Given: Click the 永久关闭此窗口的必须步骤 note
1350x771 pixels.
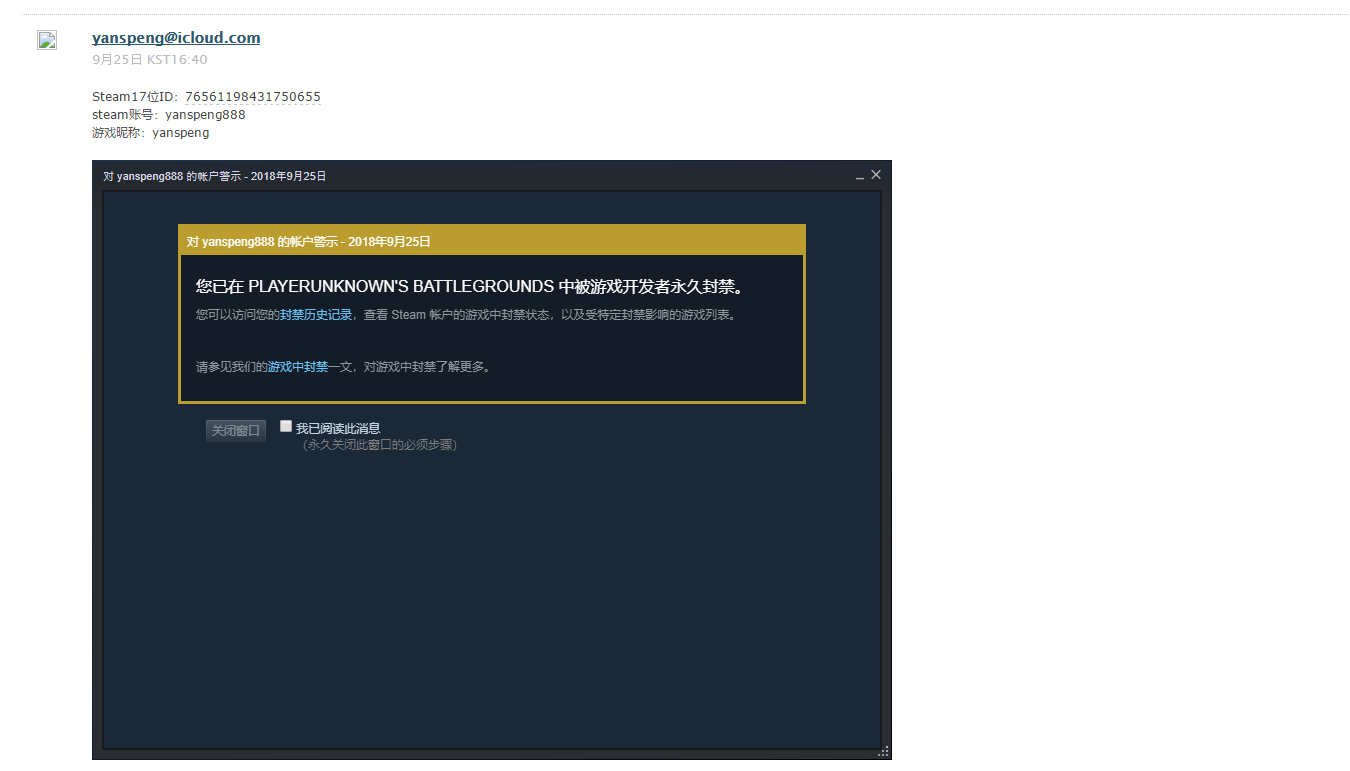Looking at the screenshot, I should point(380,445).
